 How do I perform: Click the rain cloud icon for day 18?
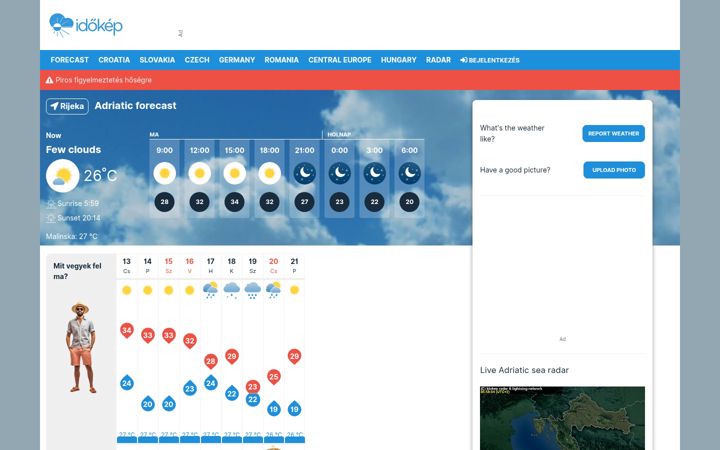click(231, 290)
